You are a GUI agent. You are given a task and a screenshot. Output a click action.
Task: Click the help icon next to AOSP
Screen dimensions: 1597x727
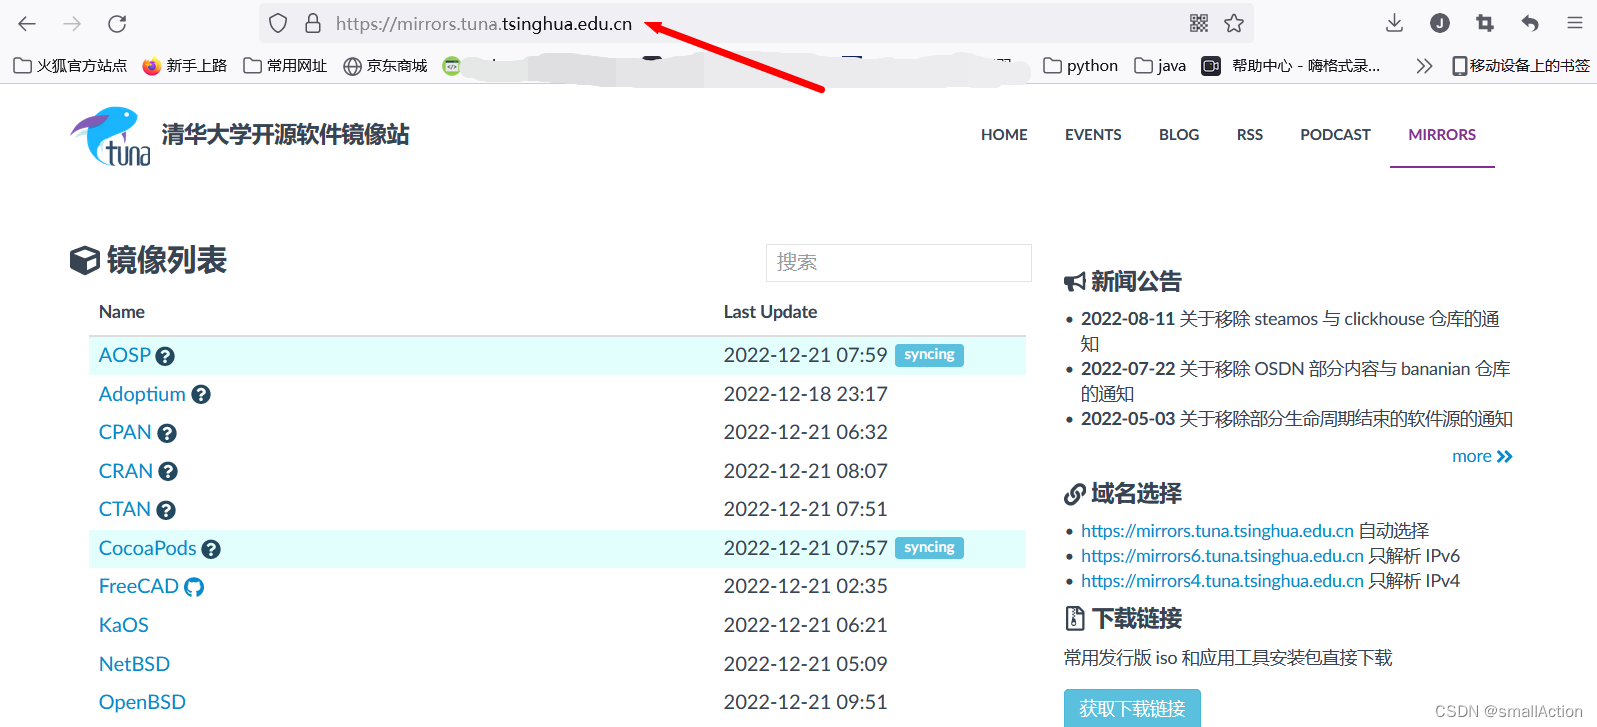(x=165, y=356)
